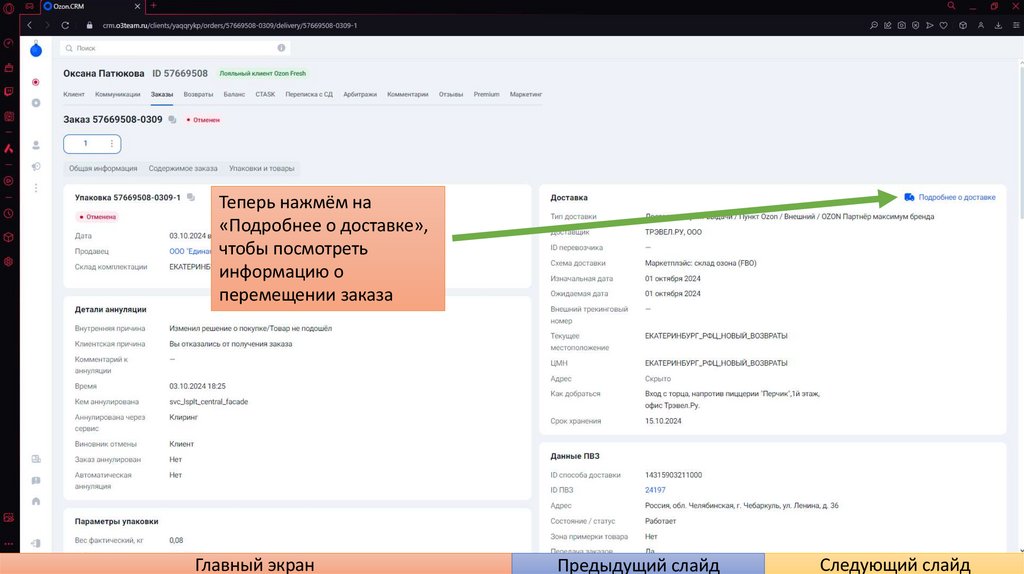Screen dimensions: 1024x574
Task: Click the svc_lsplt_central_facade value
Action: coord(208,402)
